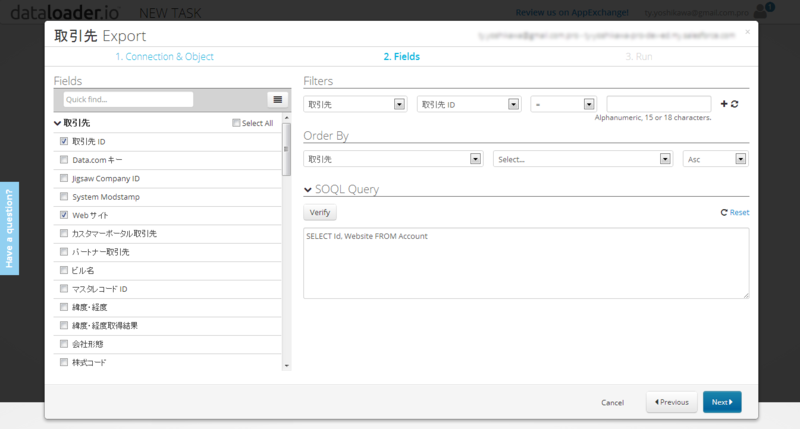Go back with the Previous button
800x429 pixels.
[672, 402]
